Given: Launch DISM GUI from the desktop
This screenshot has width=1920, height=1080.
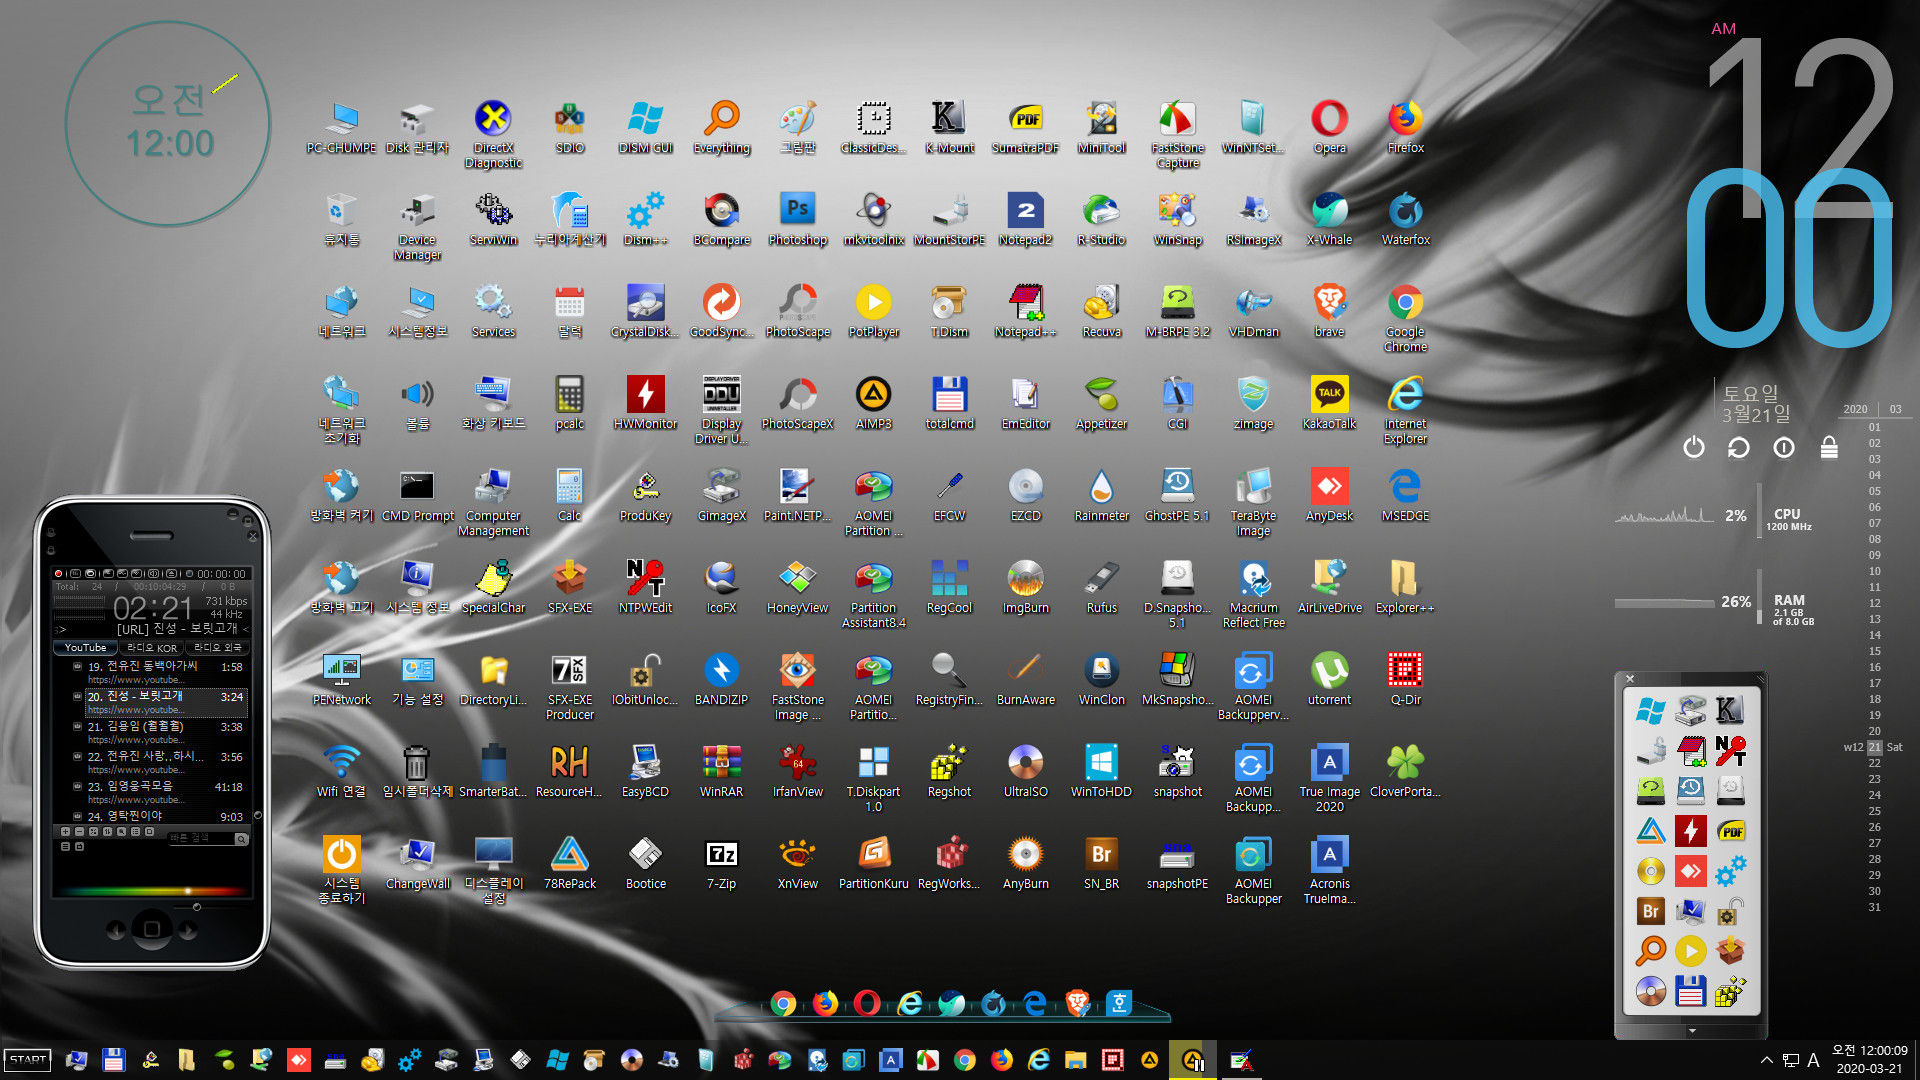Looking at the screenshot, I should (645, 127).
